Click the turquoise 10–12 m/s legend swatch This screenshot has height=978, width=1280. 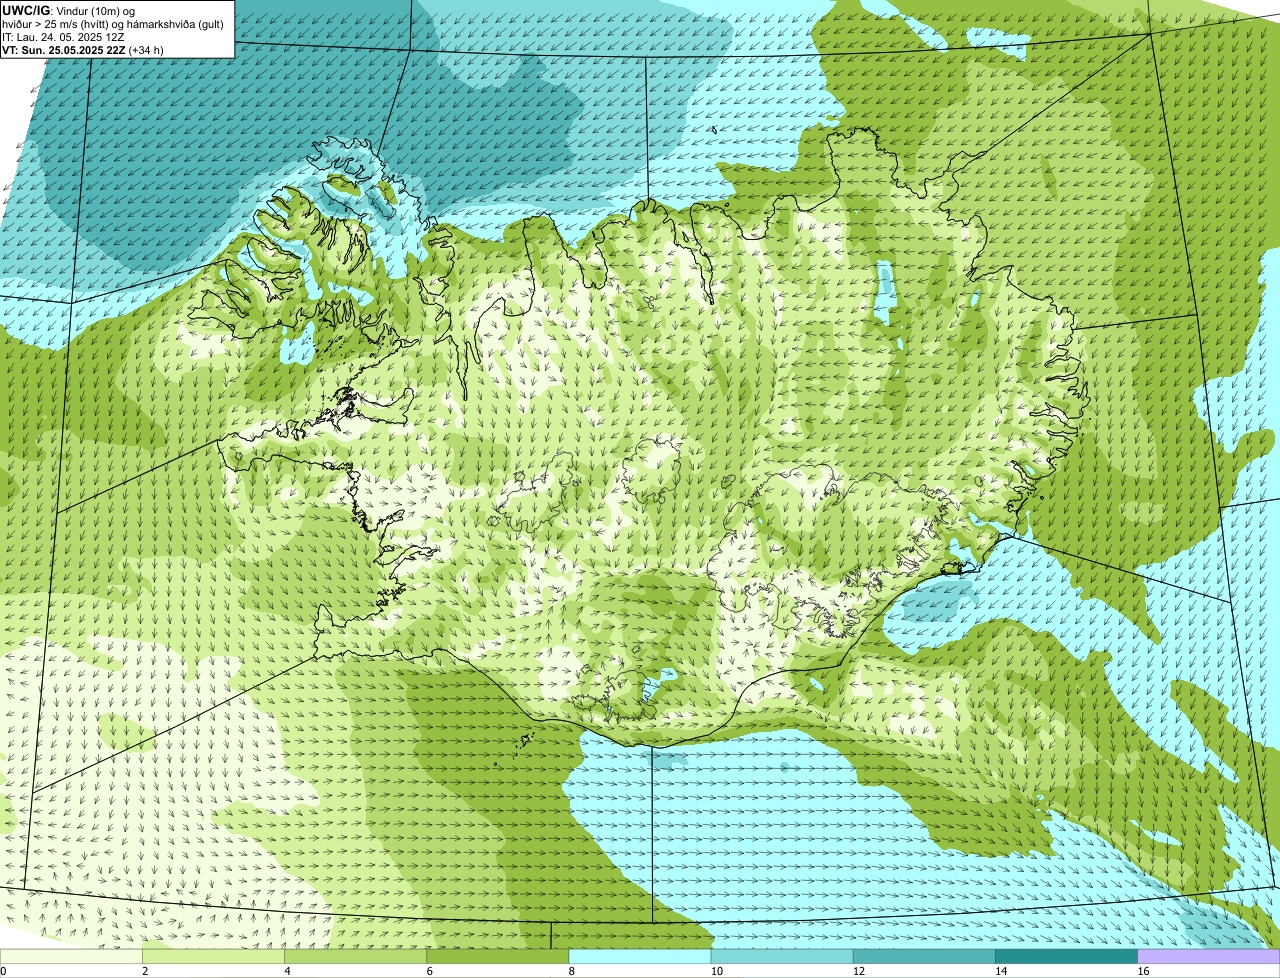tap(782, 957)
